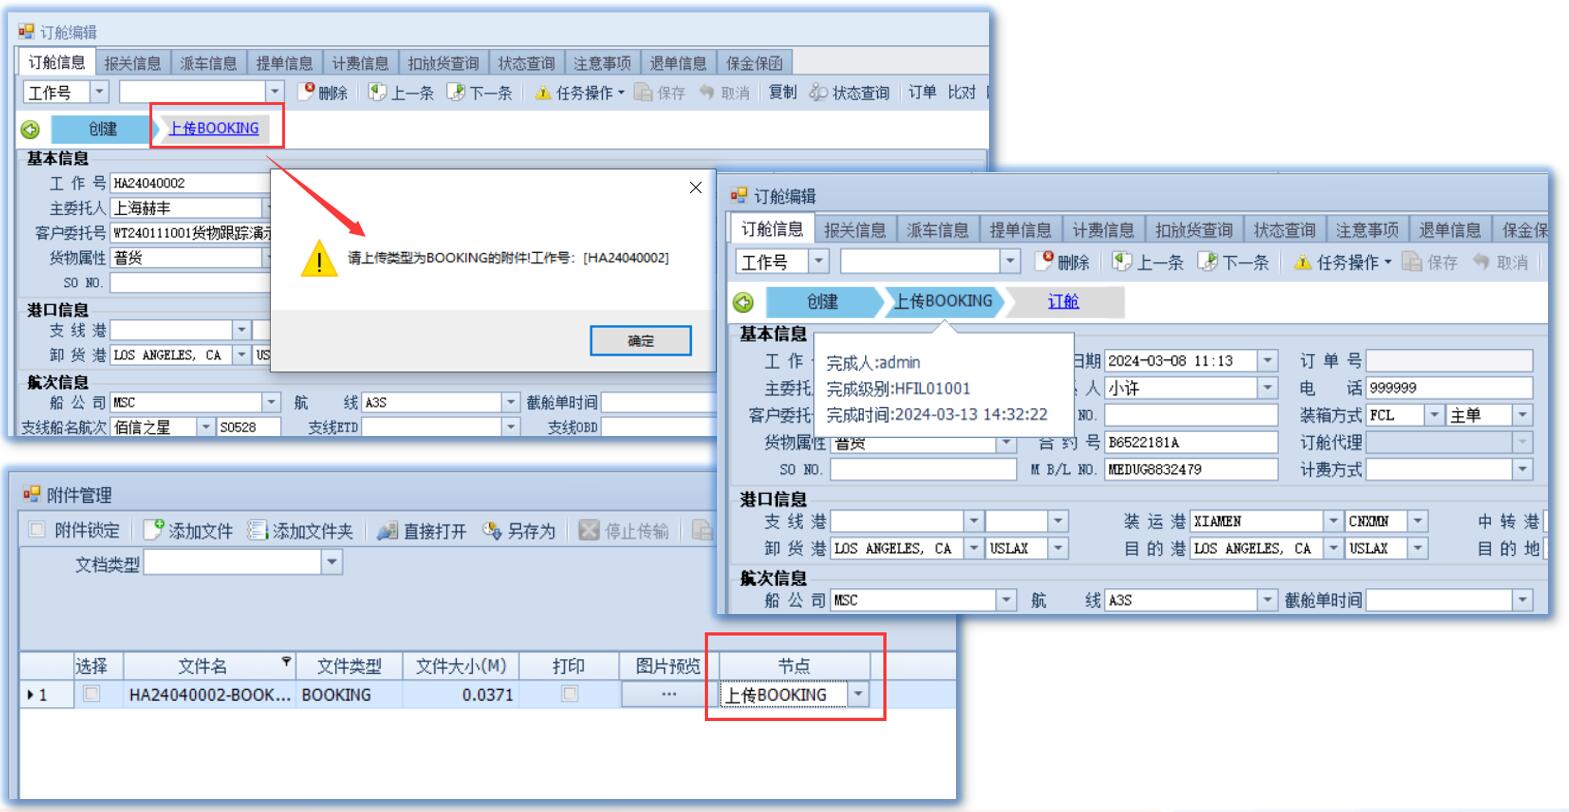Expand 航线 A3S dropdown in right window
Image resolution: width=1569 pixels, height=812 pixels.
(1268, 600)
